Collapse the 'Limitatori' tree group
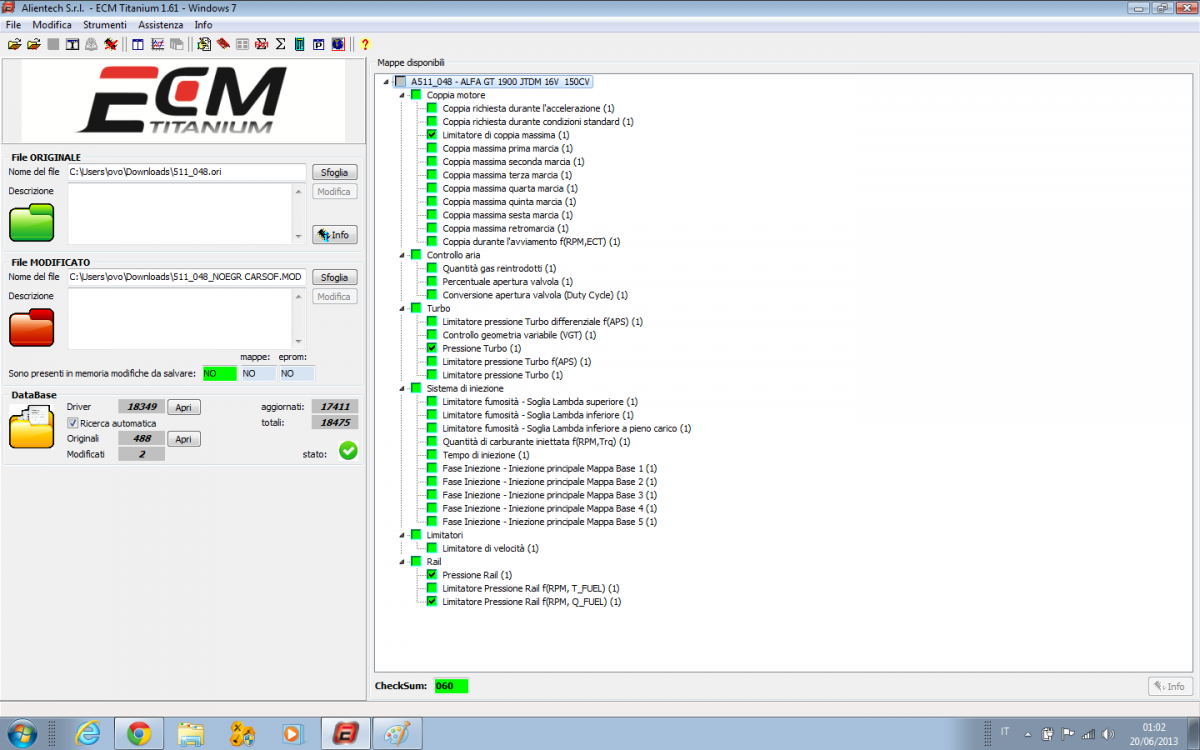 402,535
